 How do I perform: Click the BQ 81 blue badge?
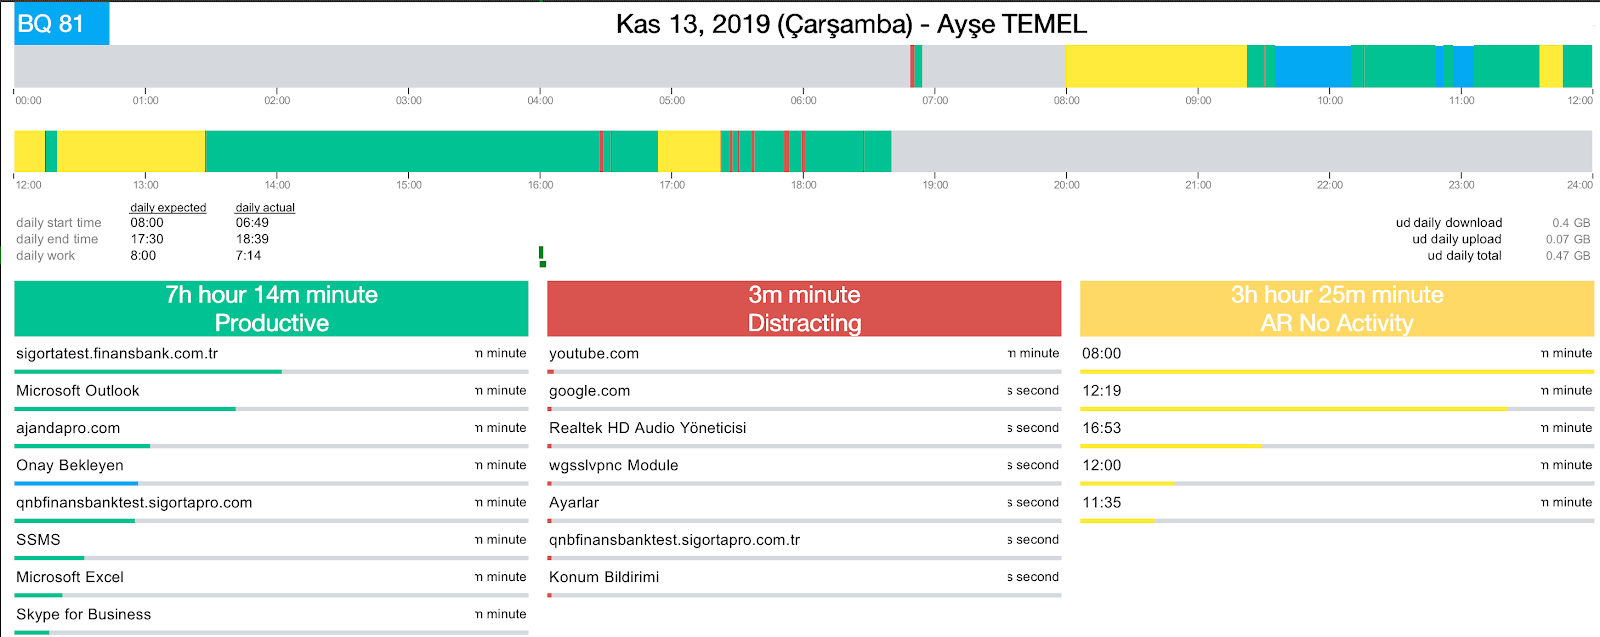[x=61, y=24]
